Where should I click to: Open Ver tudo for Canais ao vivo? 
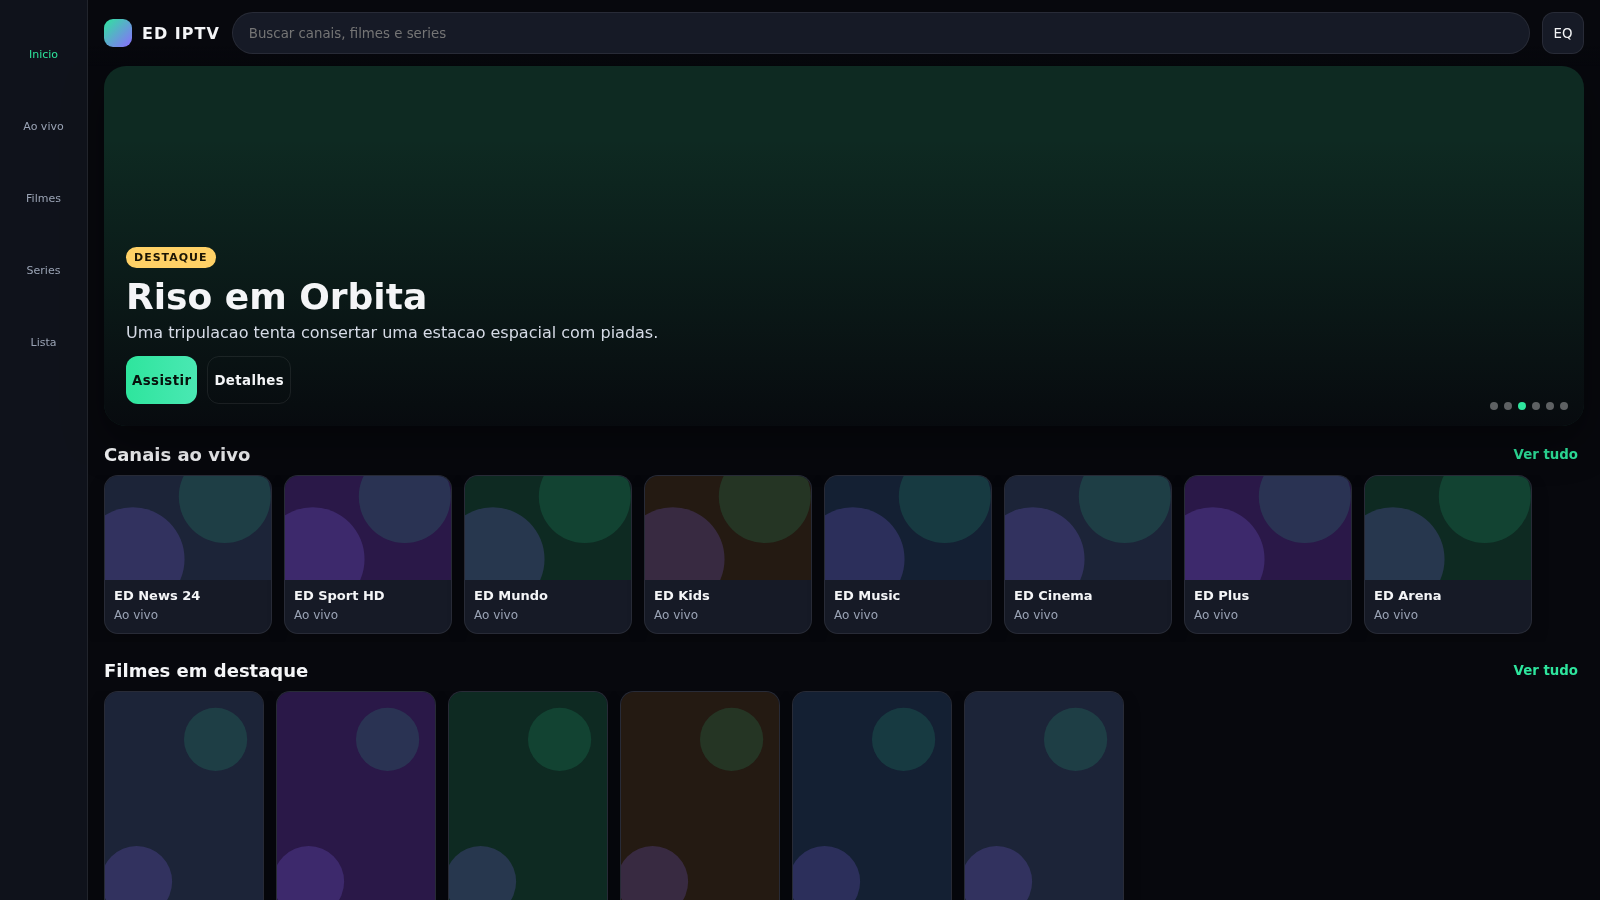click(1545, 454)
